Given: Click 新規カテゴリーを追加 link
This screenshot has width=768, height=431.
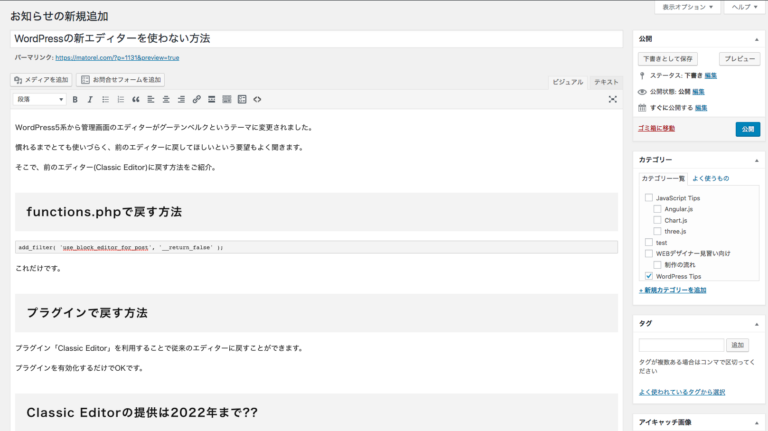Looking at the screenshot, I should [672, 290].
